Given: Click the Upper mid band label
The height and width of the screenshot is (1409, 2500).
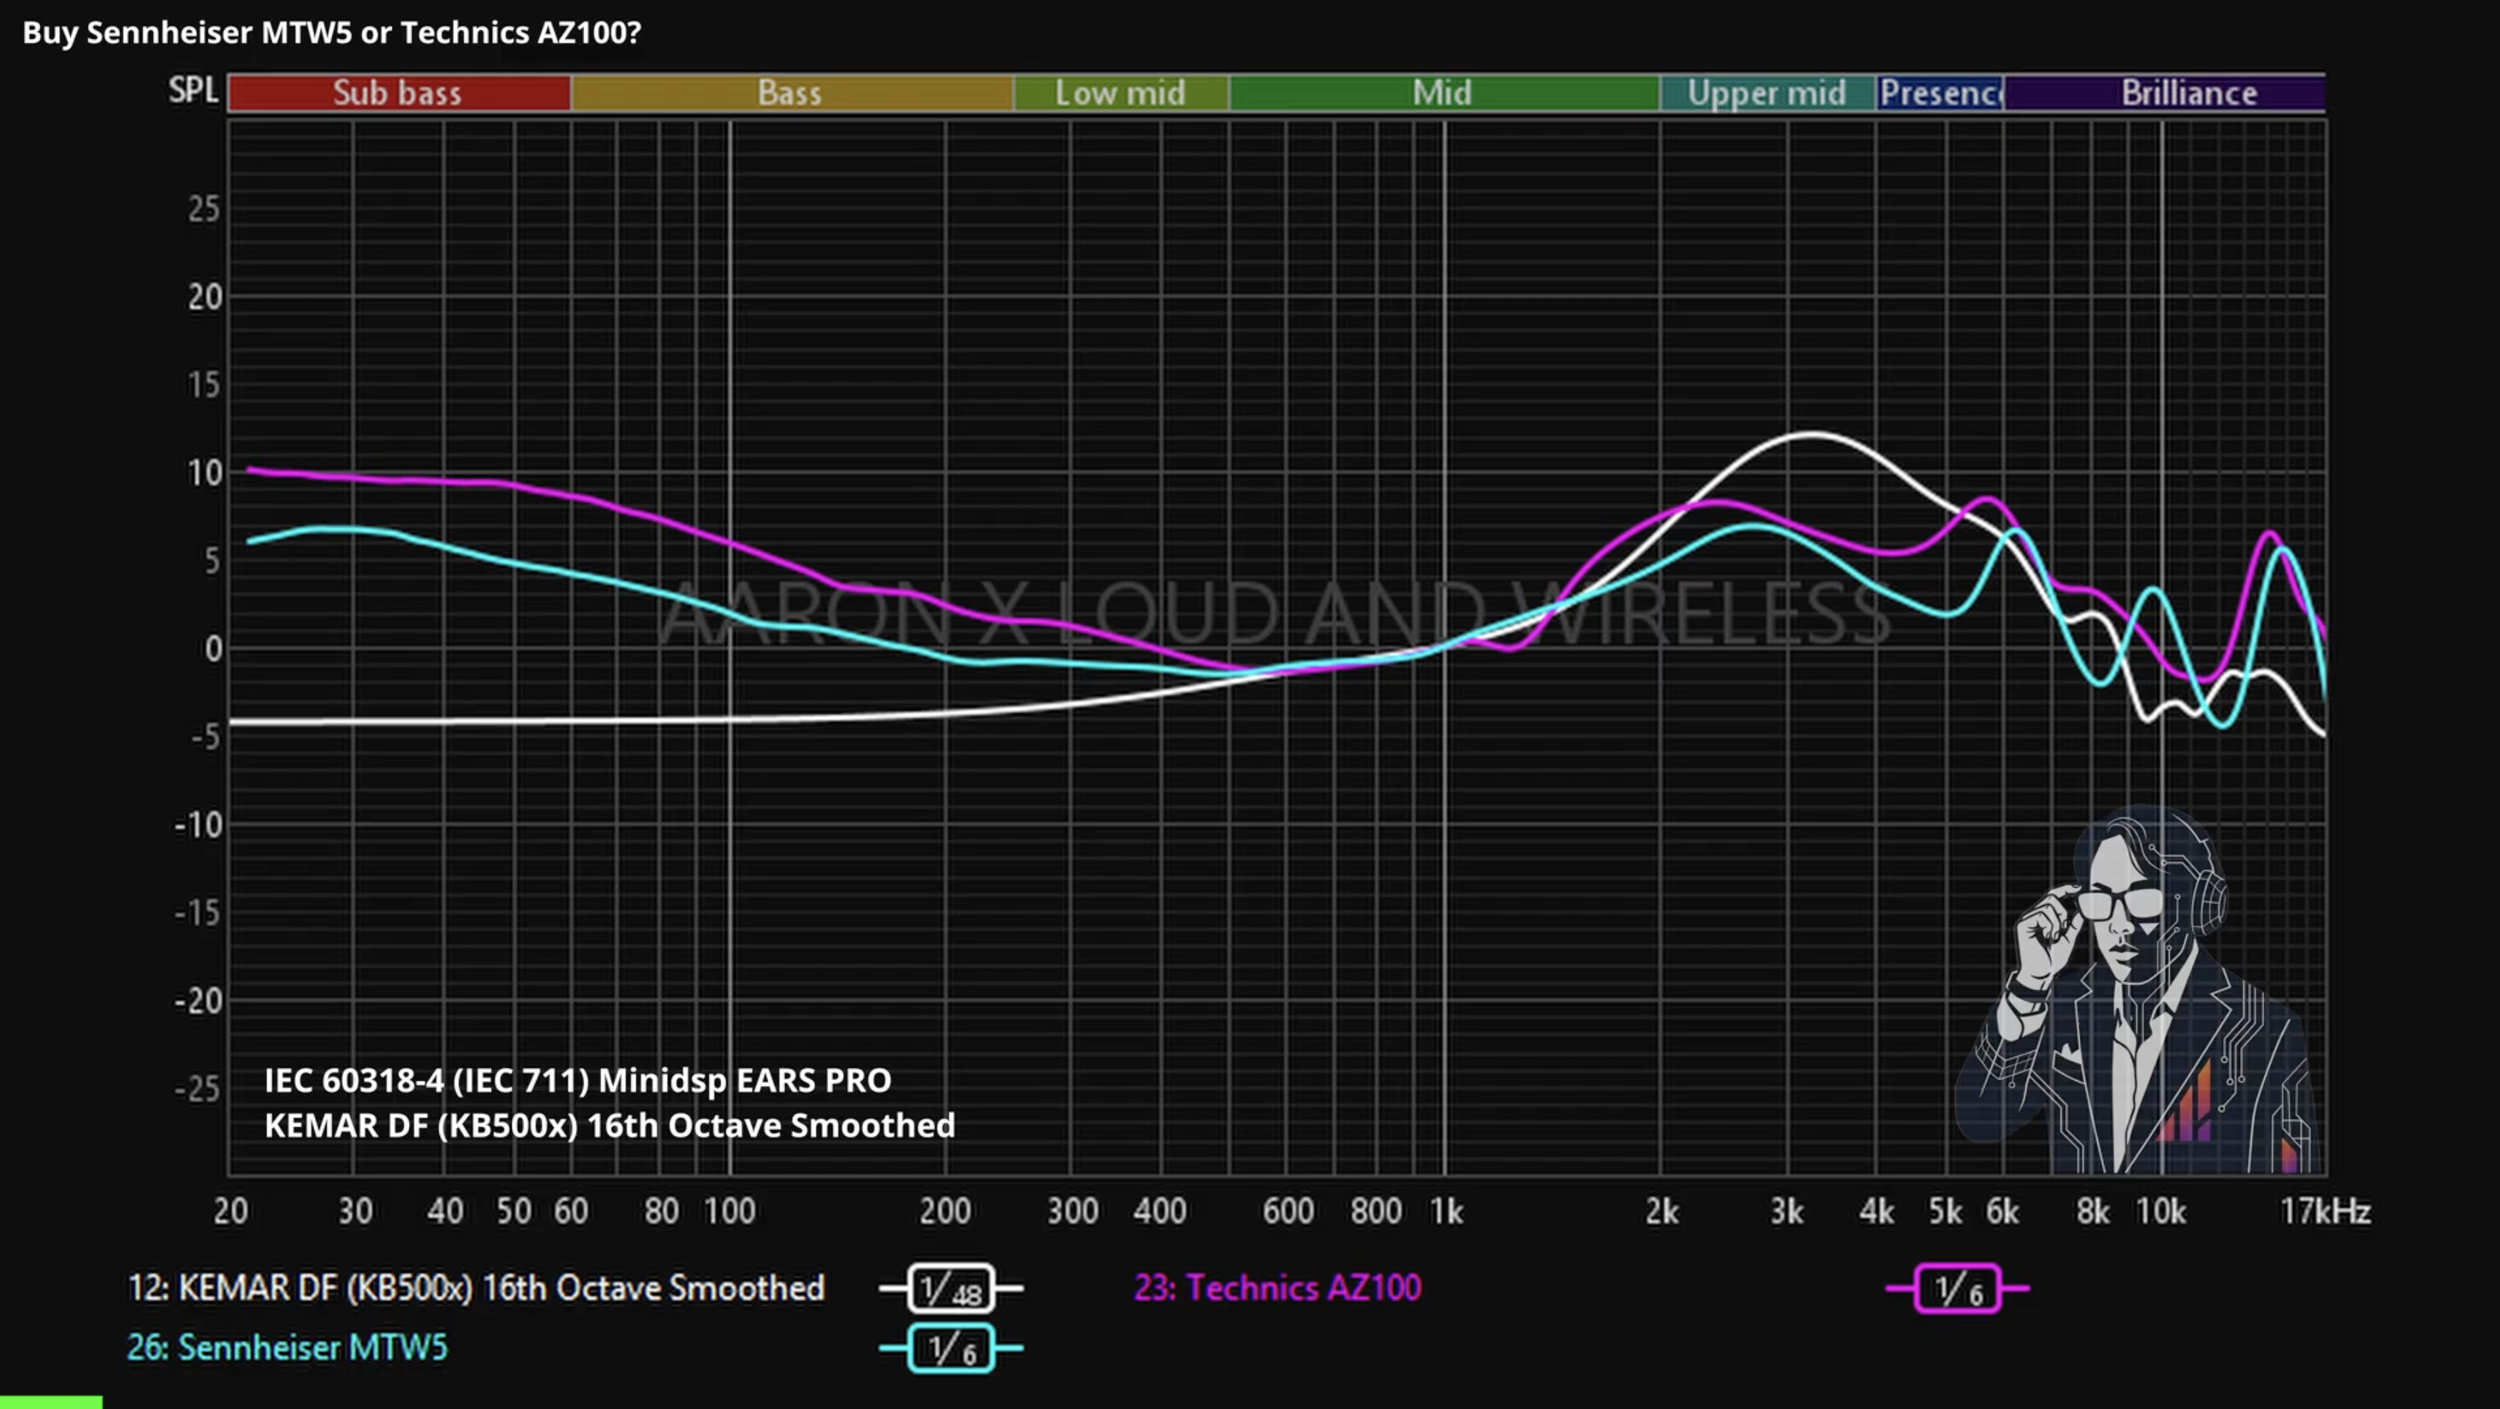Looking at the screenshot, I should (x=1767, y=93).
